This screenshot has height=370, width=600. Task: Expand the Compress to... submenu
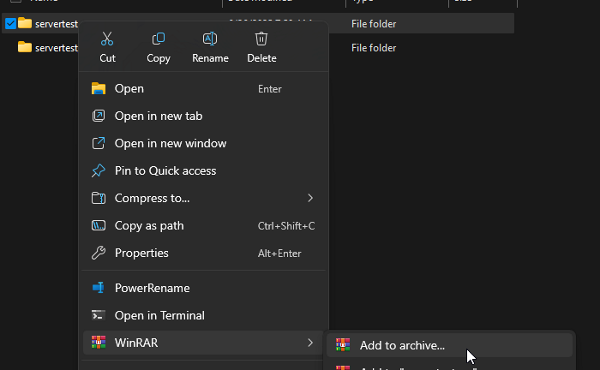(x=203, y=198)
